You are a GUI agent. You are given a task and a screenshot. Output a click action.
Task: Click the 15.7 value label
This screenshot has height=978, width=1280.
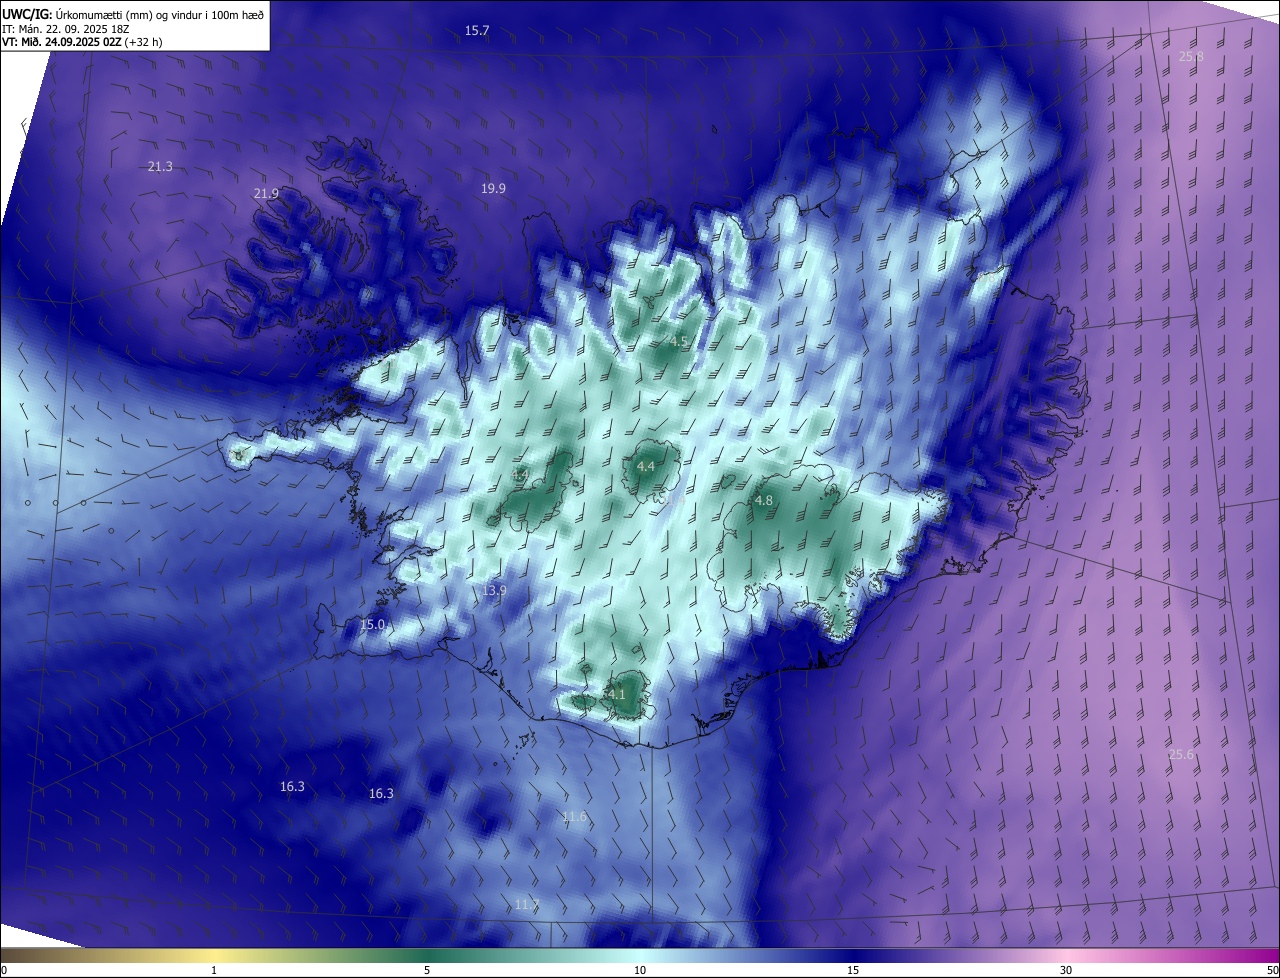coord(477,31)
